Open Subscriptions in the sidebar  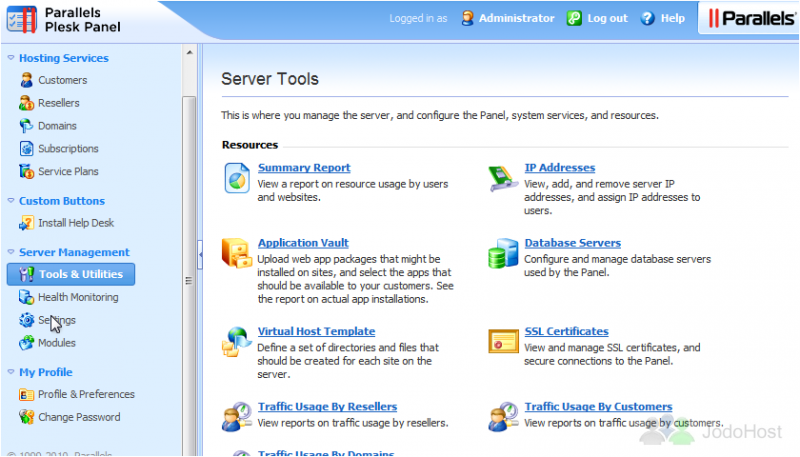pyautogui.click(x=68, y=148)
